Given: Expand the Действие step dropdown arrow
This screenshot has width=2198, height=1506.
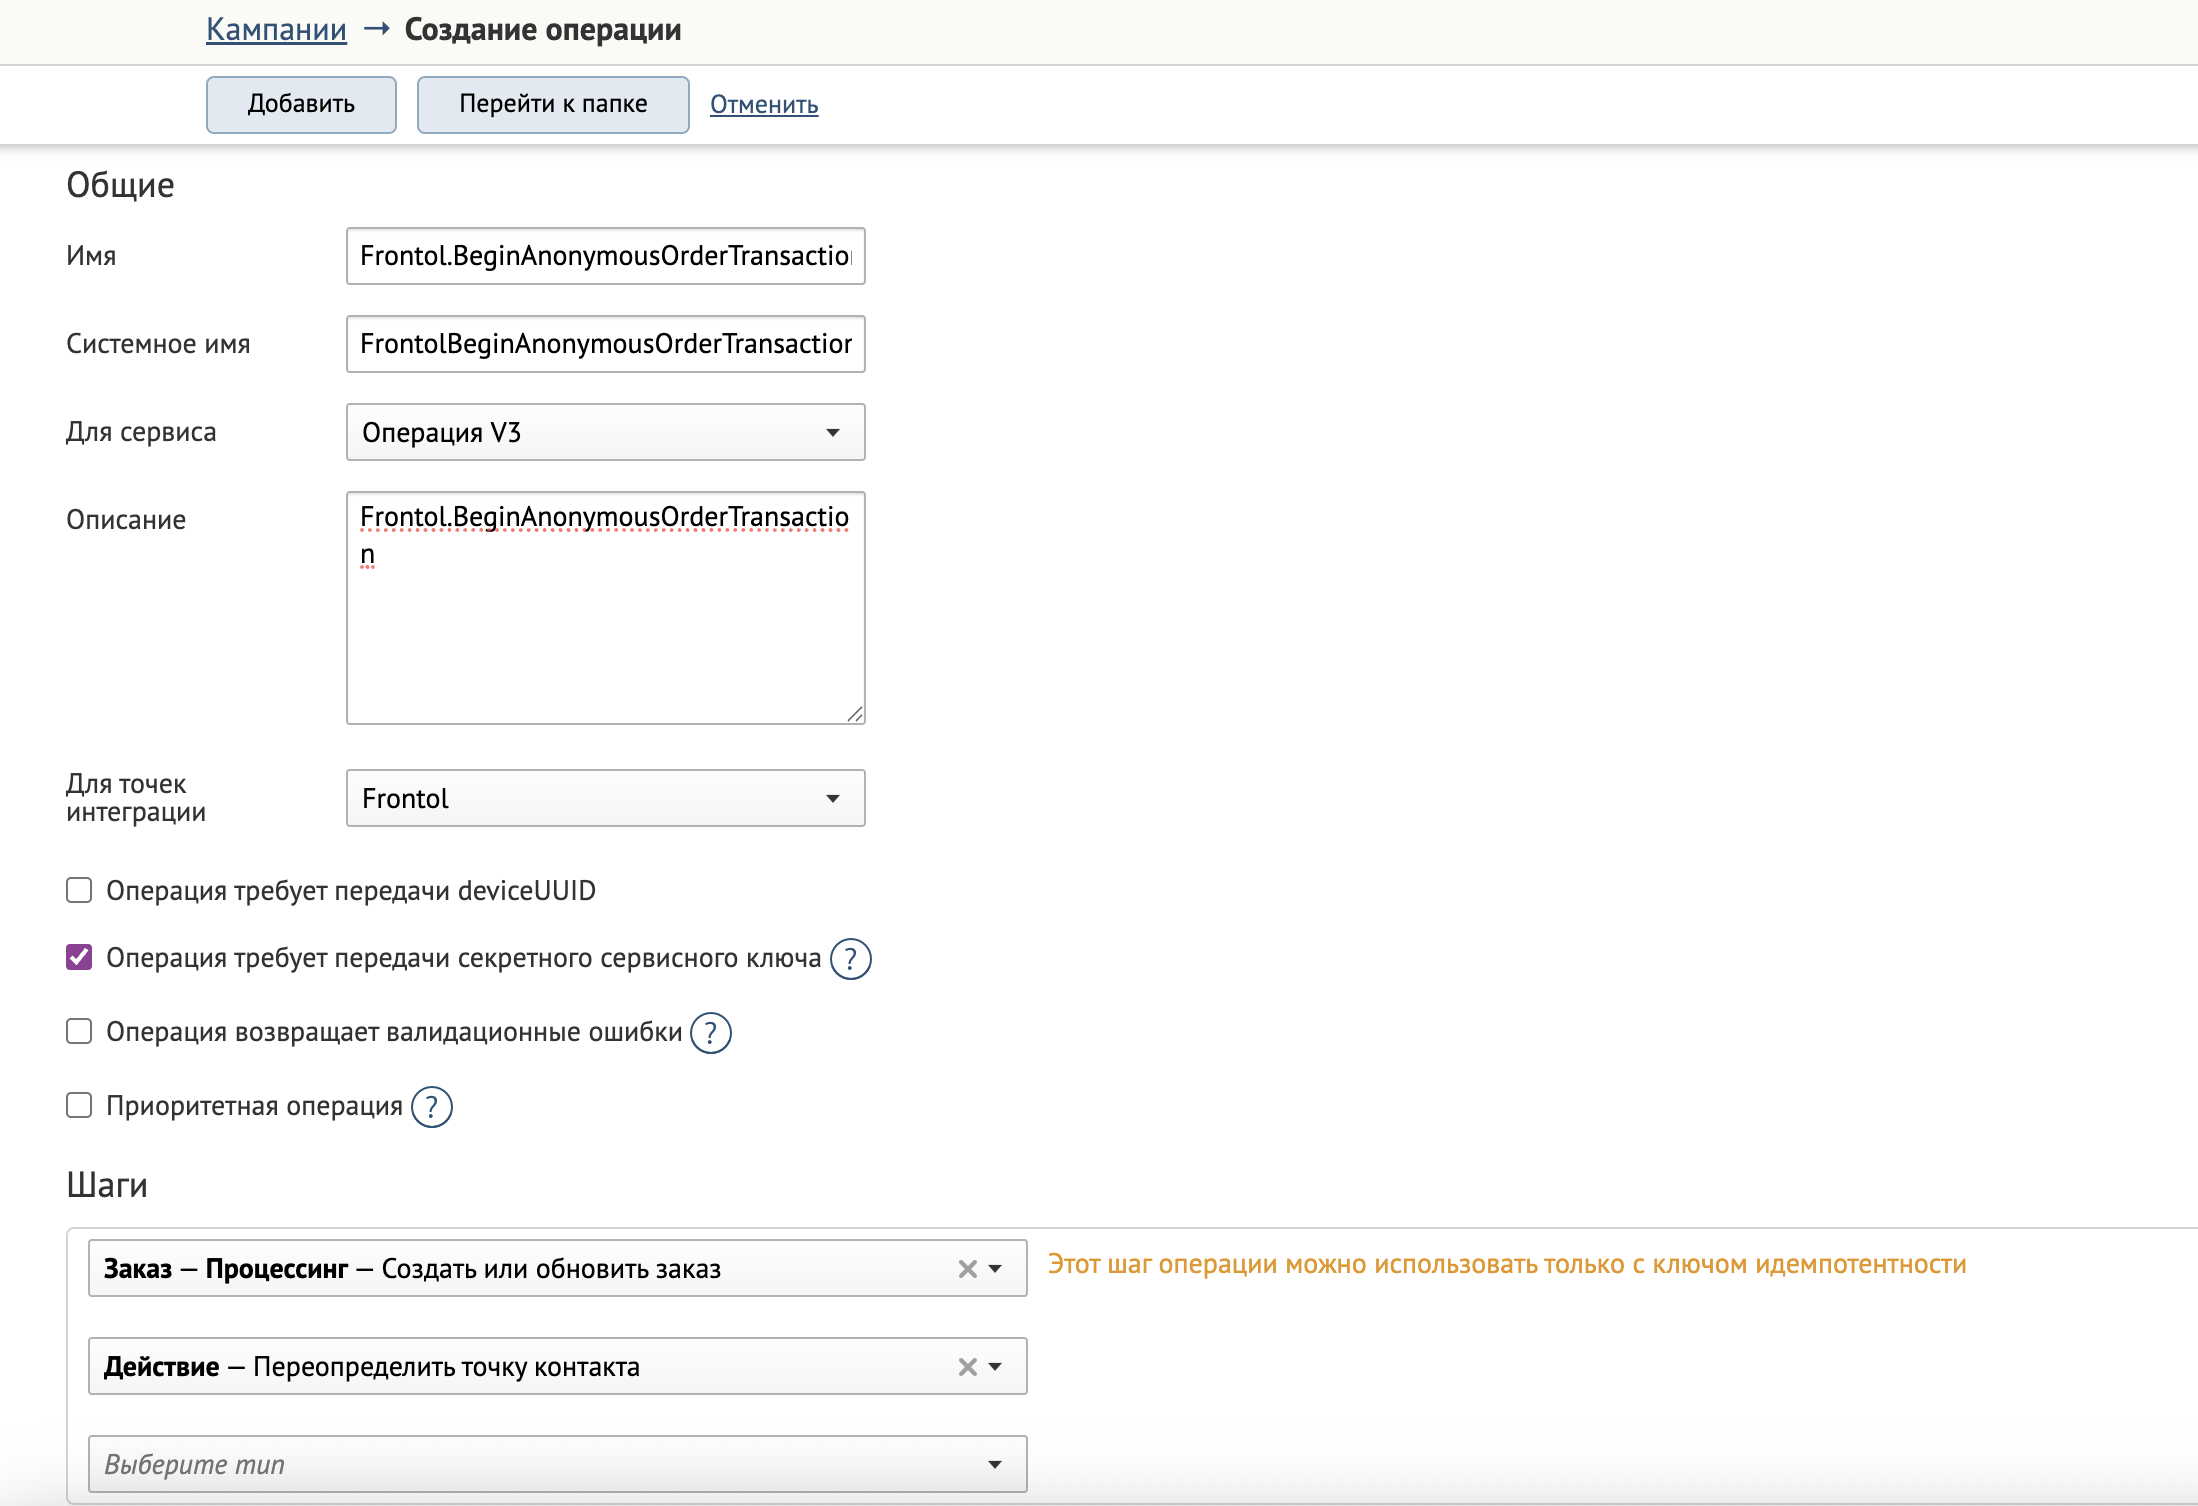Looking at the screenshot, I should coord(995,1367).
